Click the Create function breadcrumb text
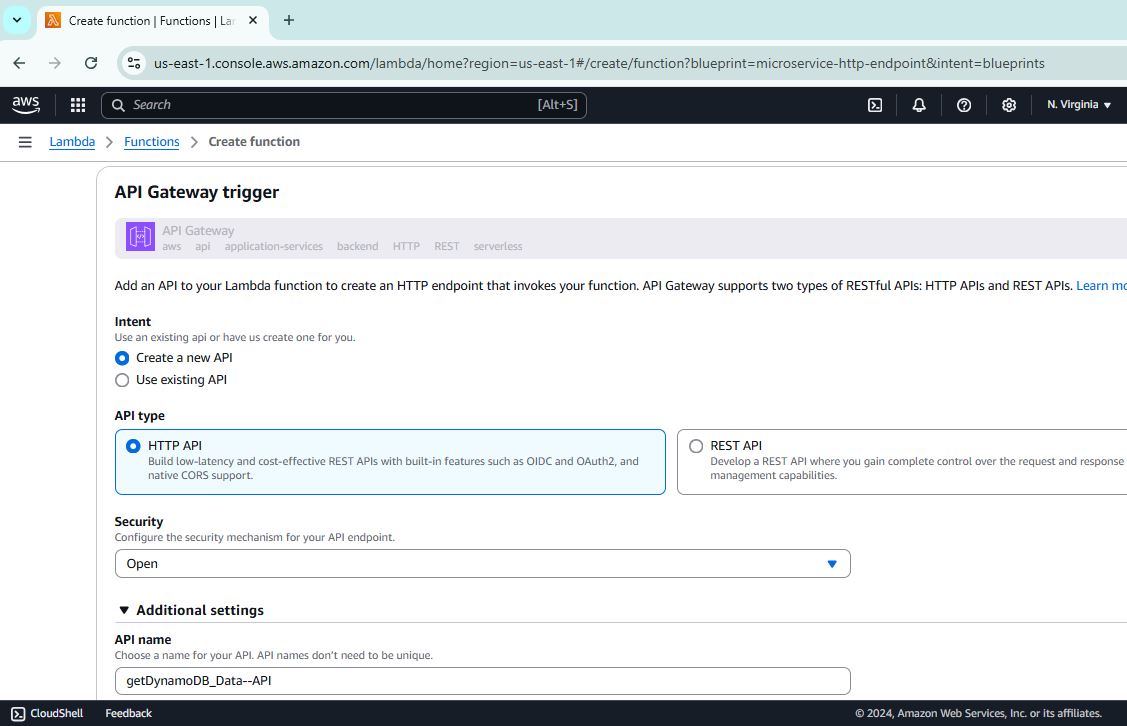The image size is (1127, 726). tap(254, 142)
